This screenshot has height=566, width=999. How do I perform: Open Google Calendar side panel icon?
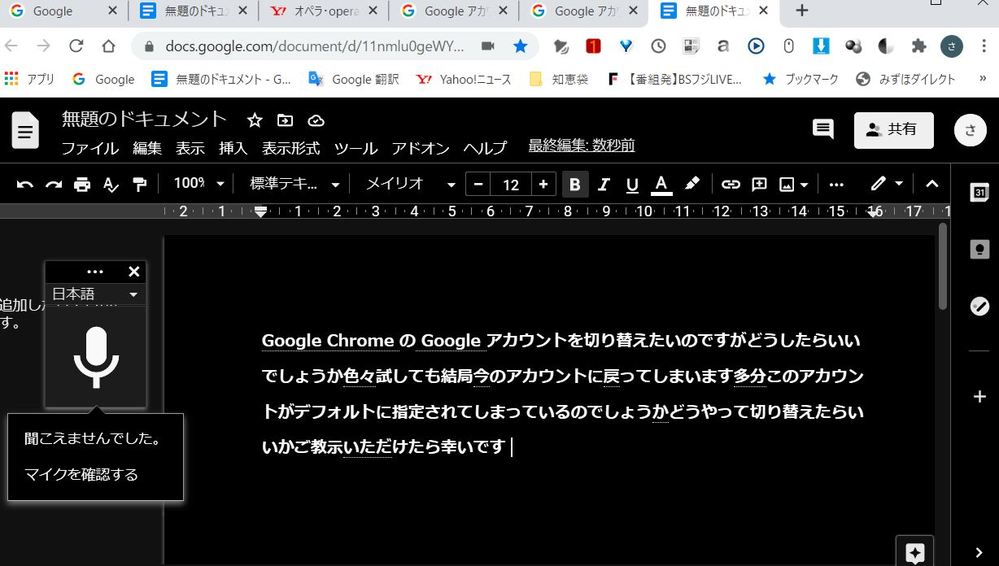[979, 193]
